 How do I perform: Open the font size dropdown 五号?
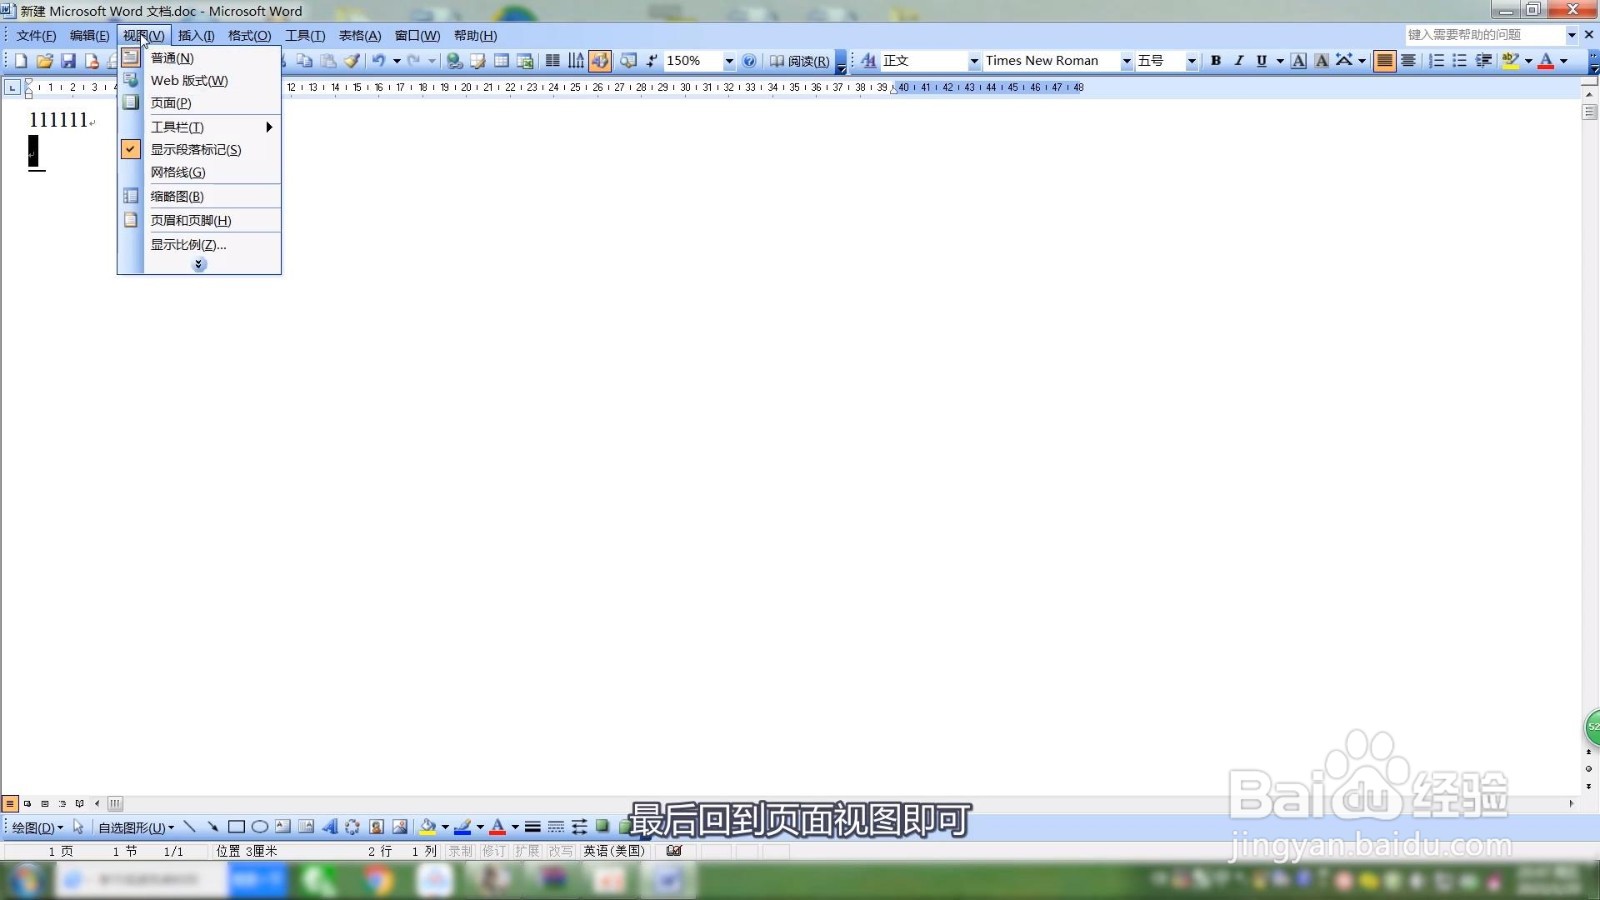click(1191, 61)
